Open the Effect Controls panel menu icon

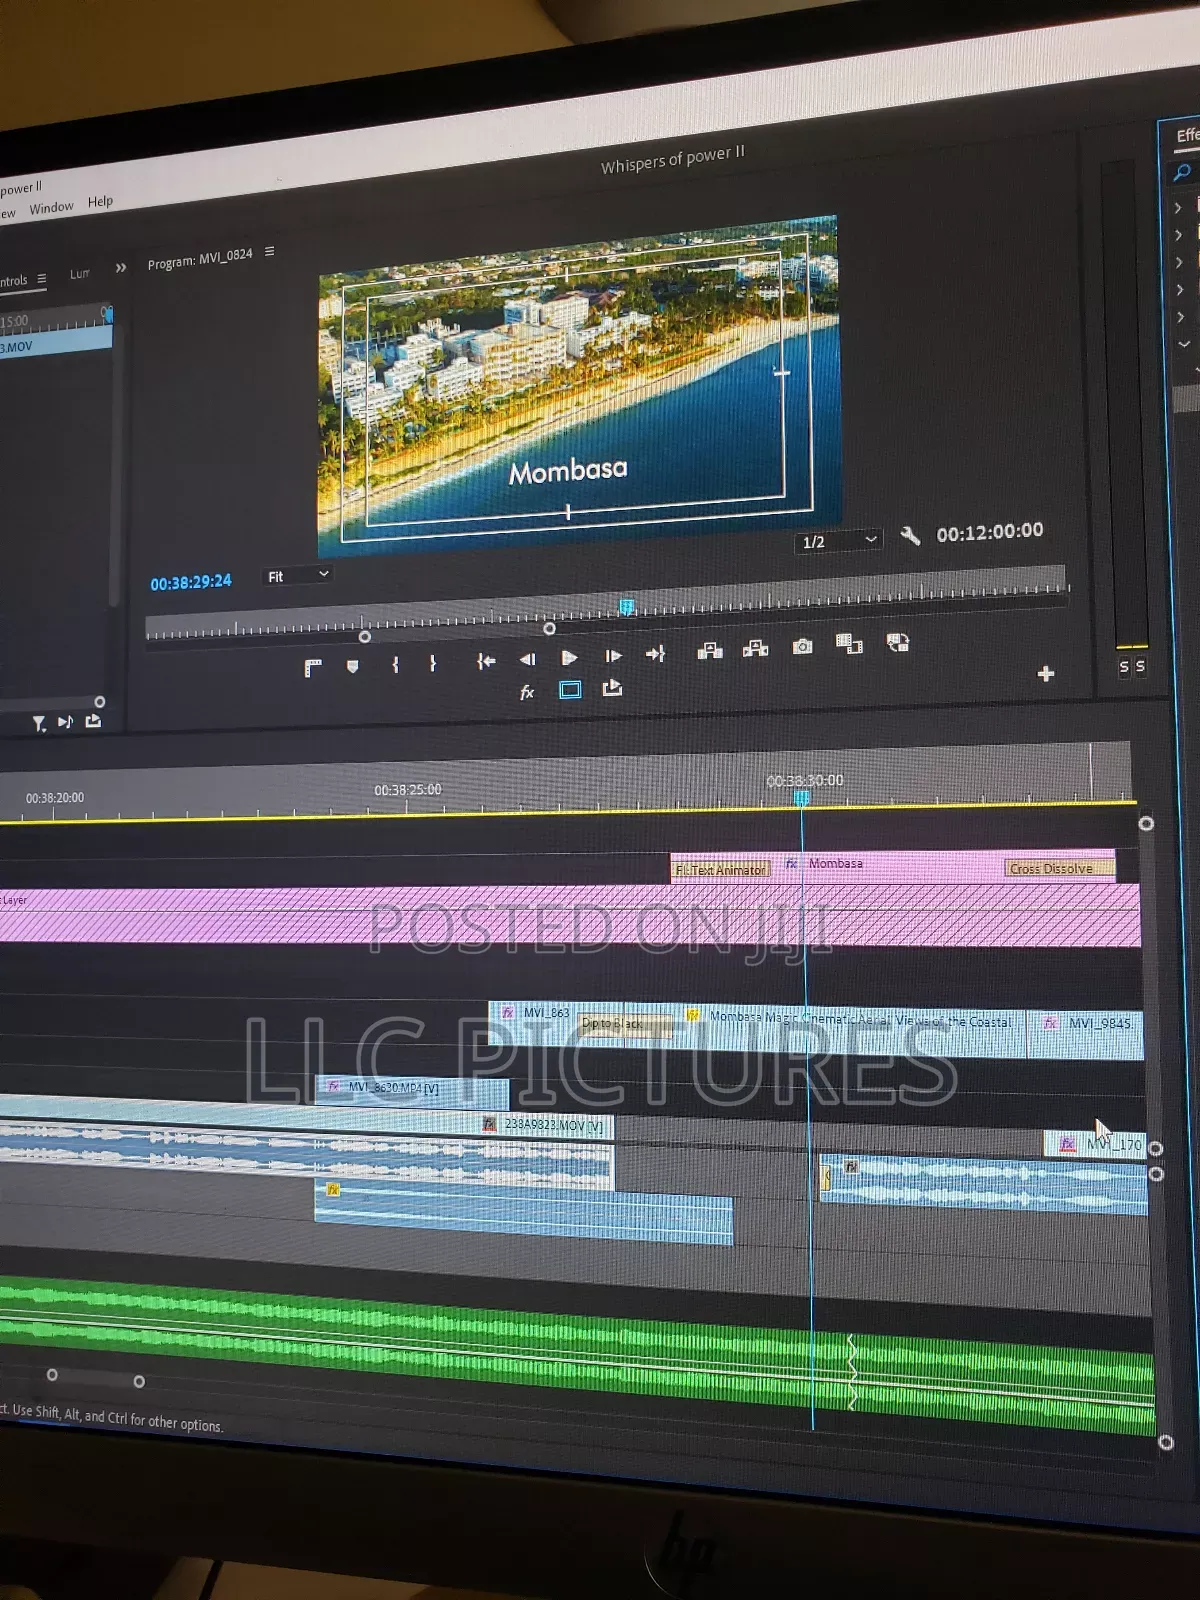point(42,279)
